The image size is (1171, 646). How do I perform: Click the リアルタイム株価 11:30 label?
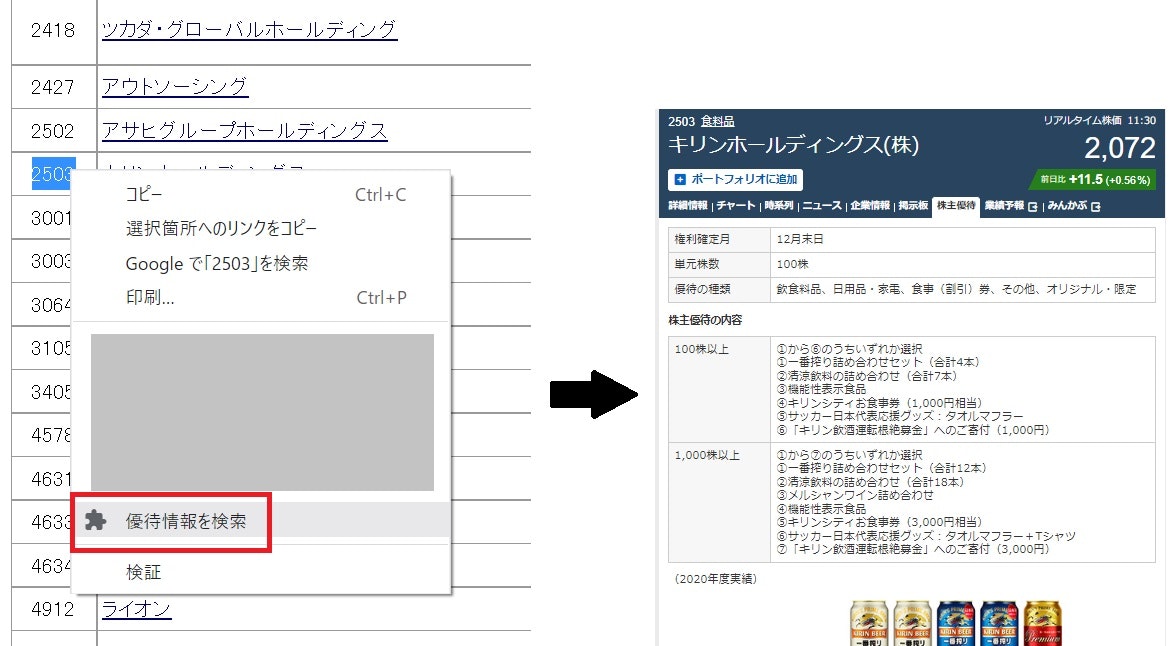[x=1099, y=120]
